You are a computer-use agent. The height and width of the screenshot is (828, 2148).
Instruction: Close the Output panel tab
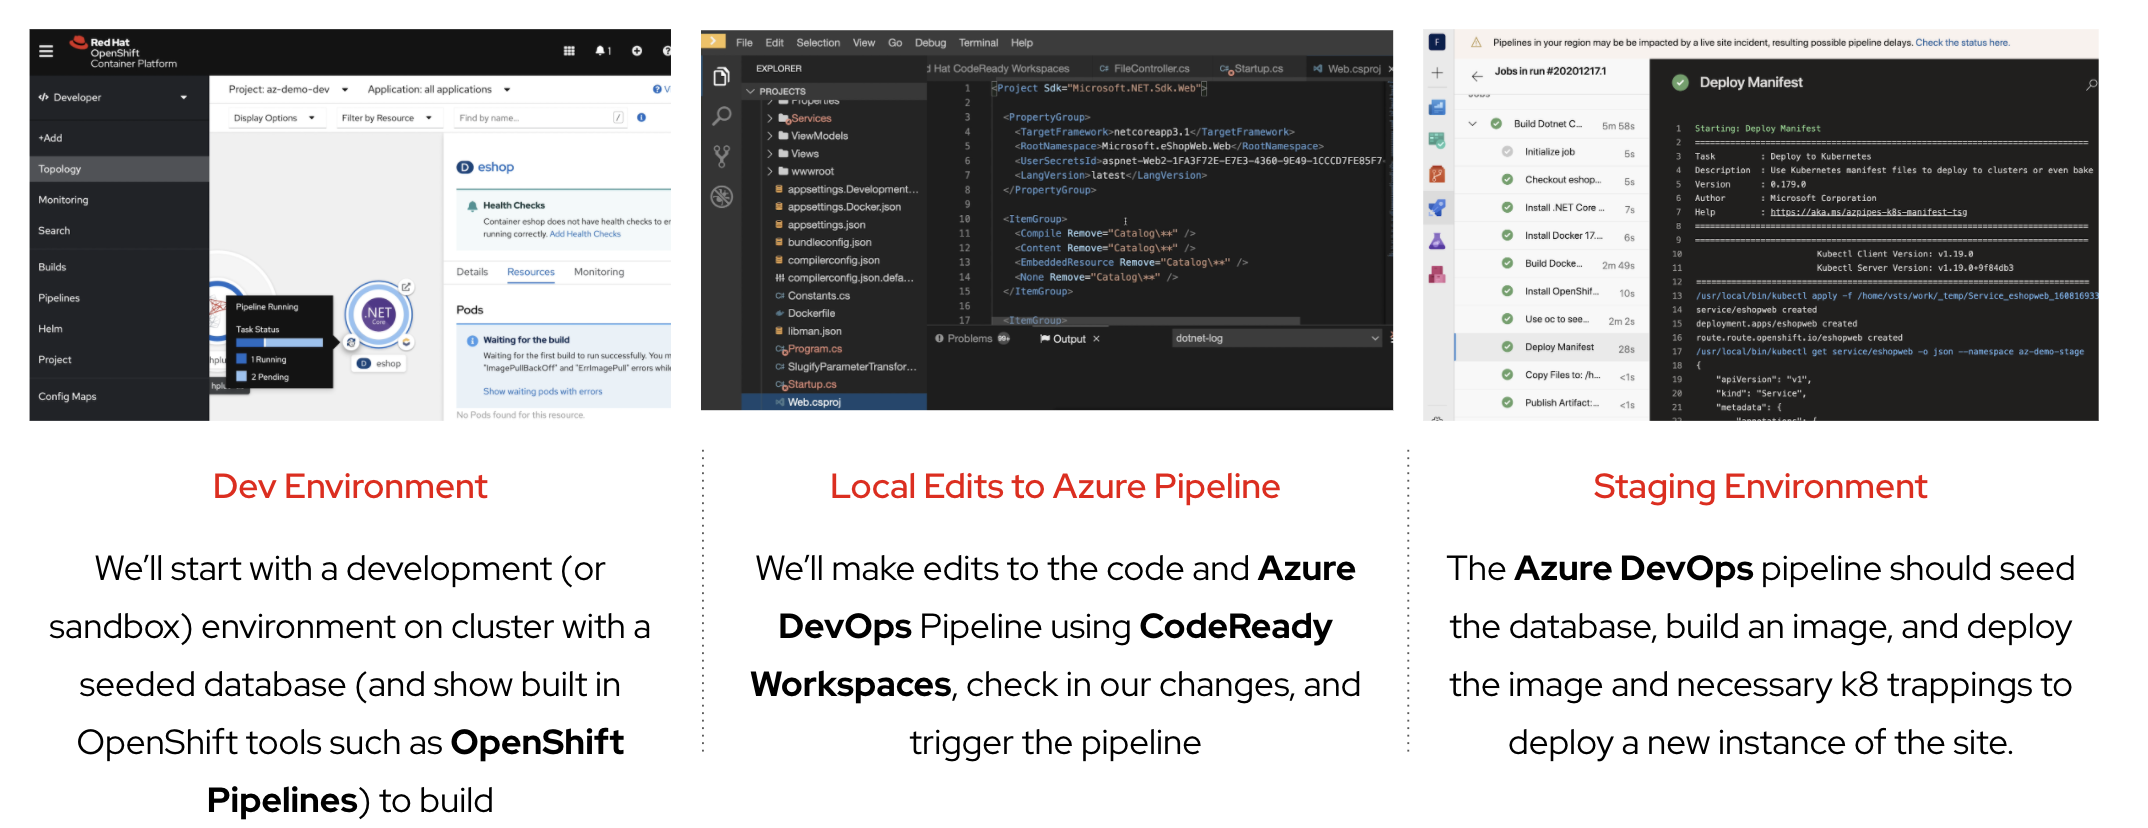[x=1096, y=339]
